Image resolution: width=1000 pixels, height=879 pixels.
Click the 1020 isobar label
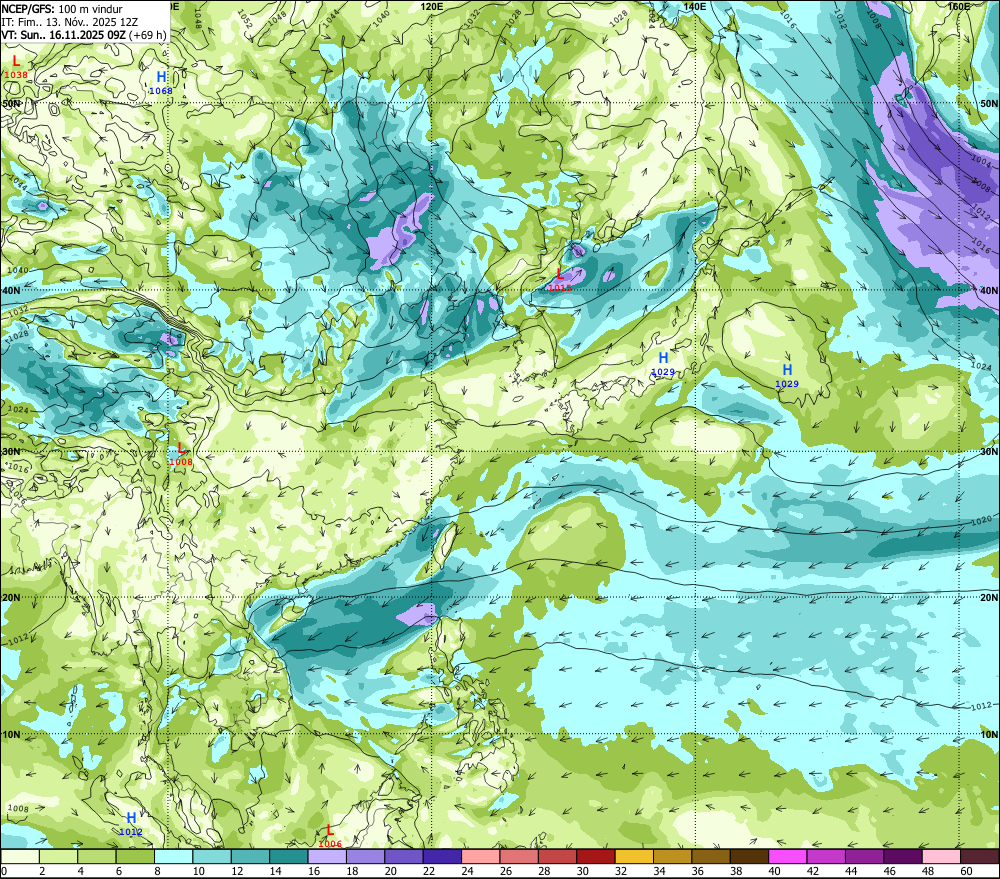click(981, 521)
